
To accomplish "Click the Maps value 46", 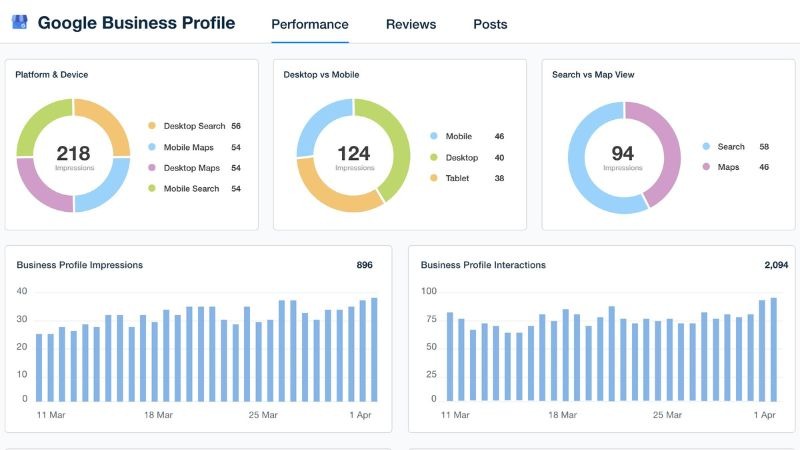I will (764, 167).
